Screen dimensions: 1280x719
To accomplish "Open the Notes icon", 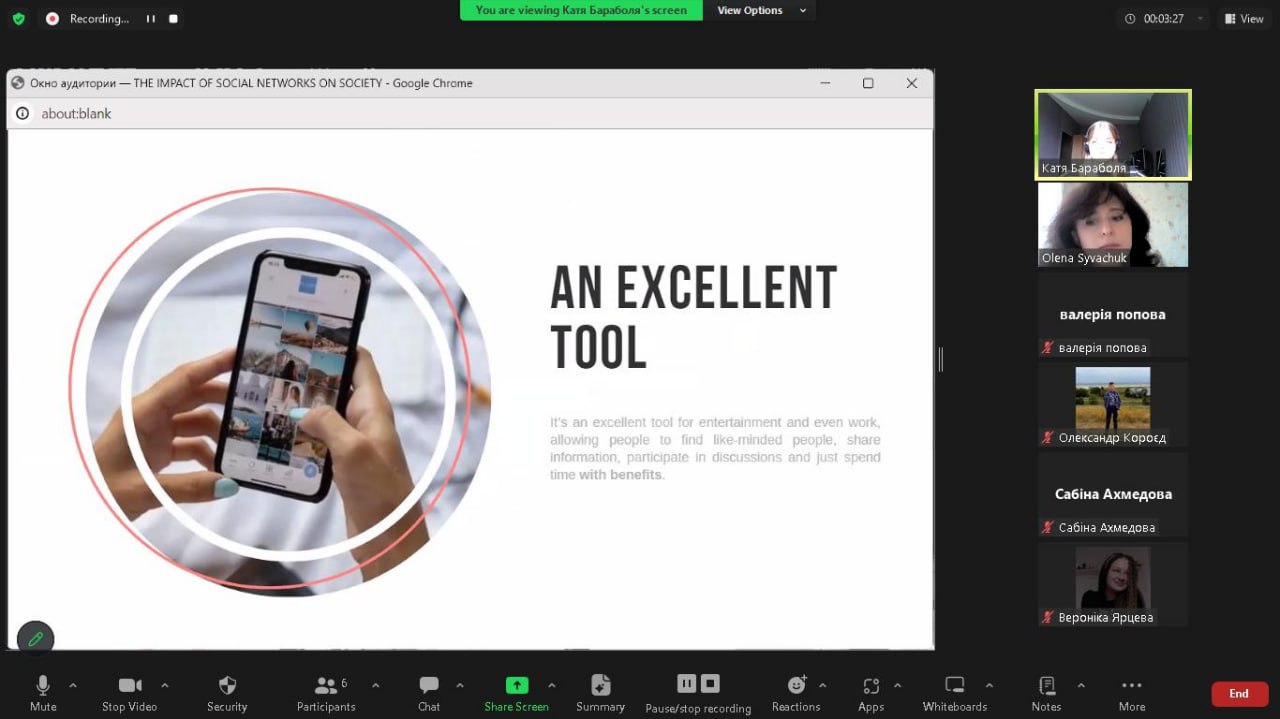I will (1046, 686).
